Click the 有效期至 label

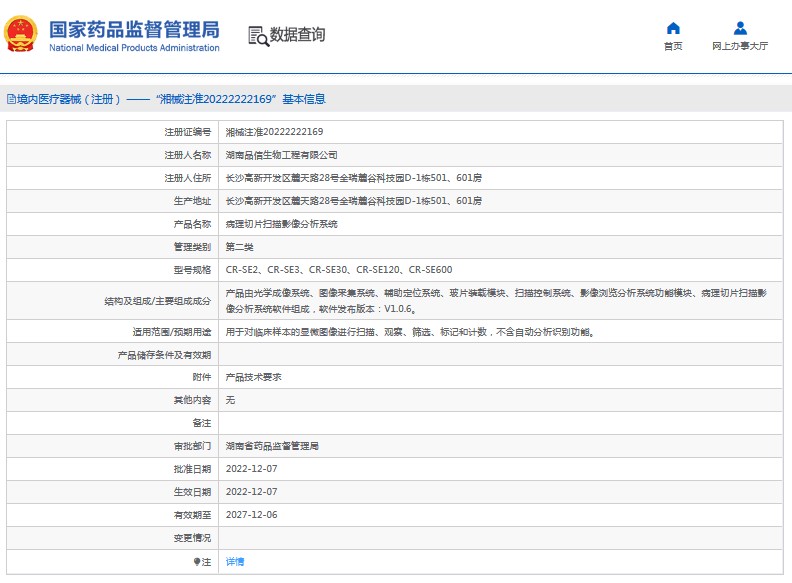pyautogui.click(x=192, y=515)
